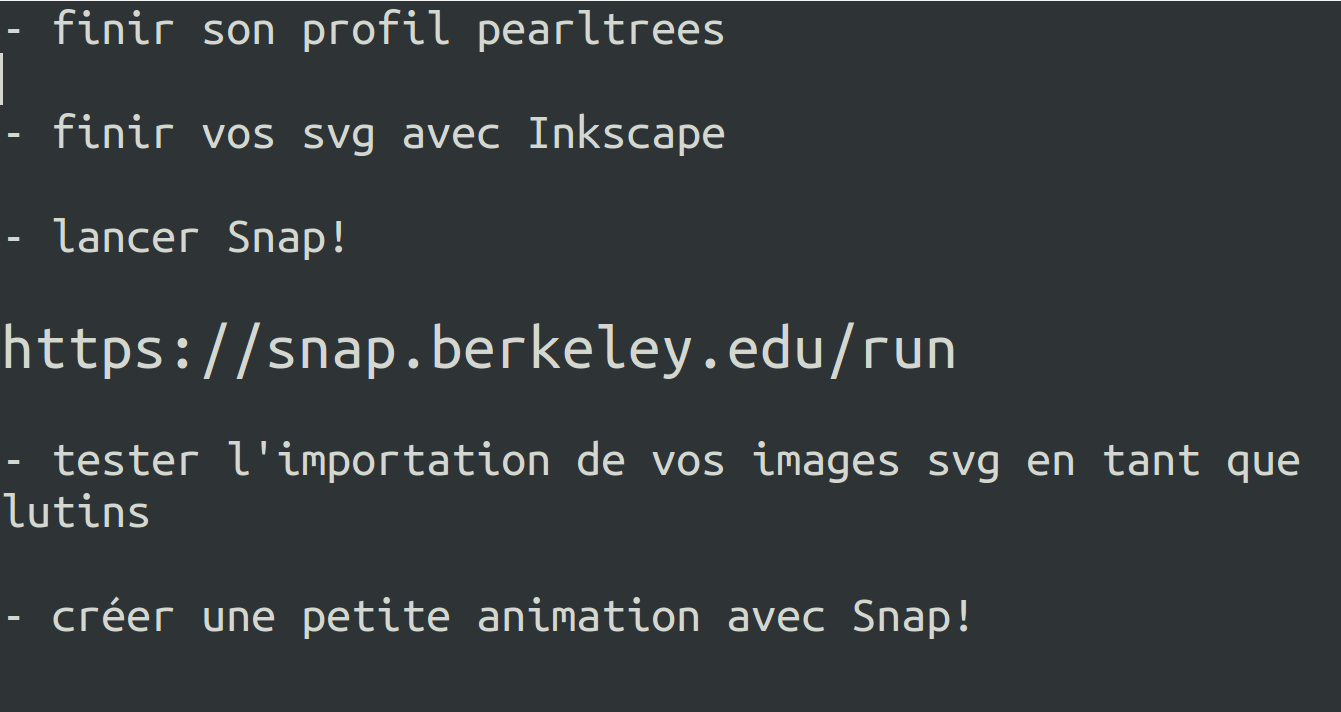The image size is (1341, 712).
Task: Click "svg" in the Inkscape line
Action: click(339, 134)
